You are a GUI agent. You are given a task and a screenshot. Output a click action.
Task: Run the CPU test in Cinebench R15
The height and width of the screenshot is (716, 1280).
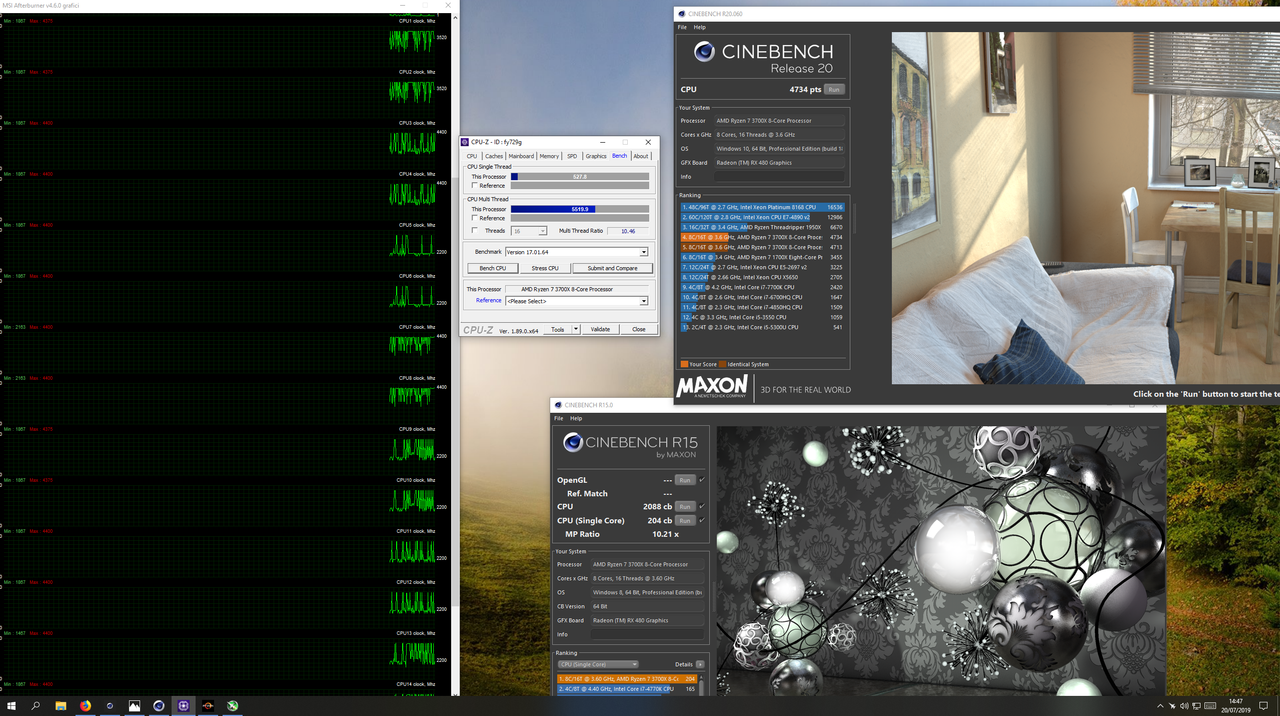685,507
